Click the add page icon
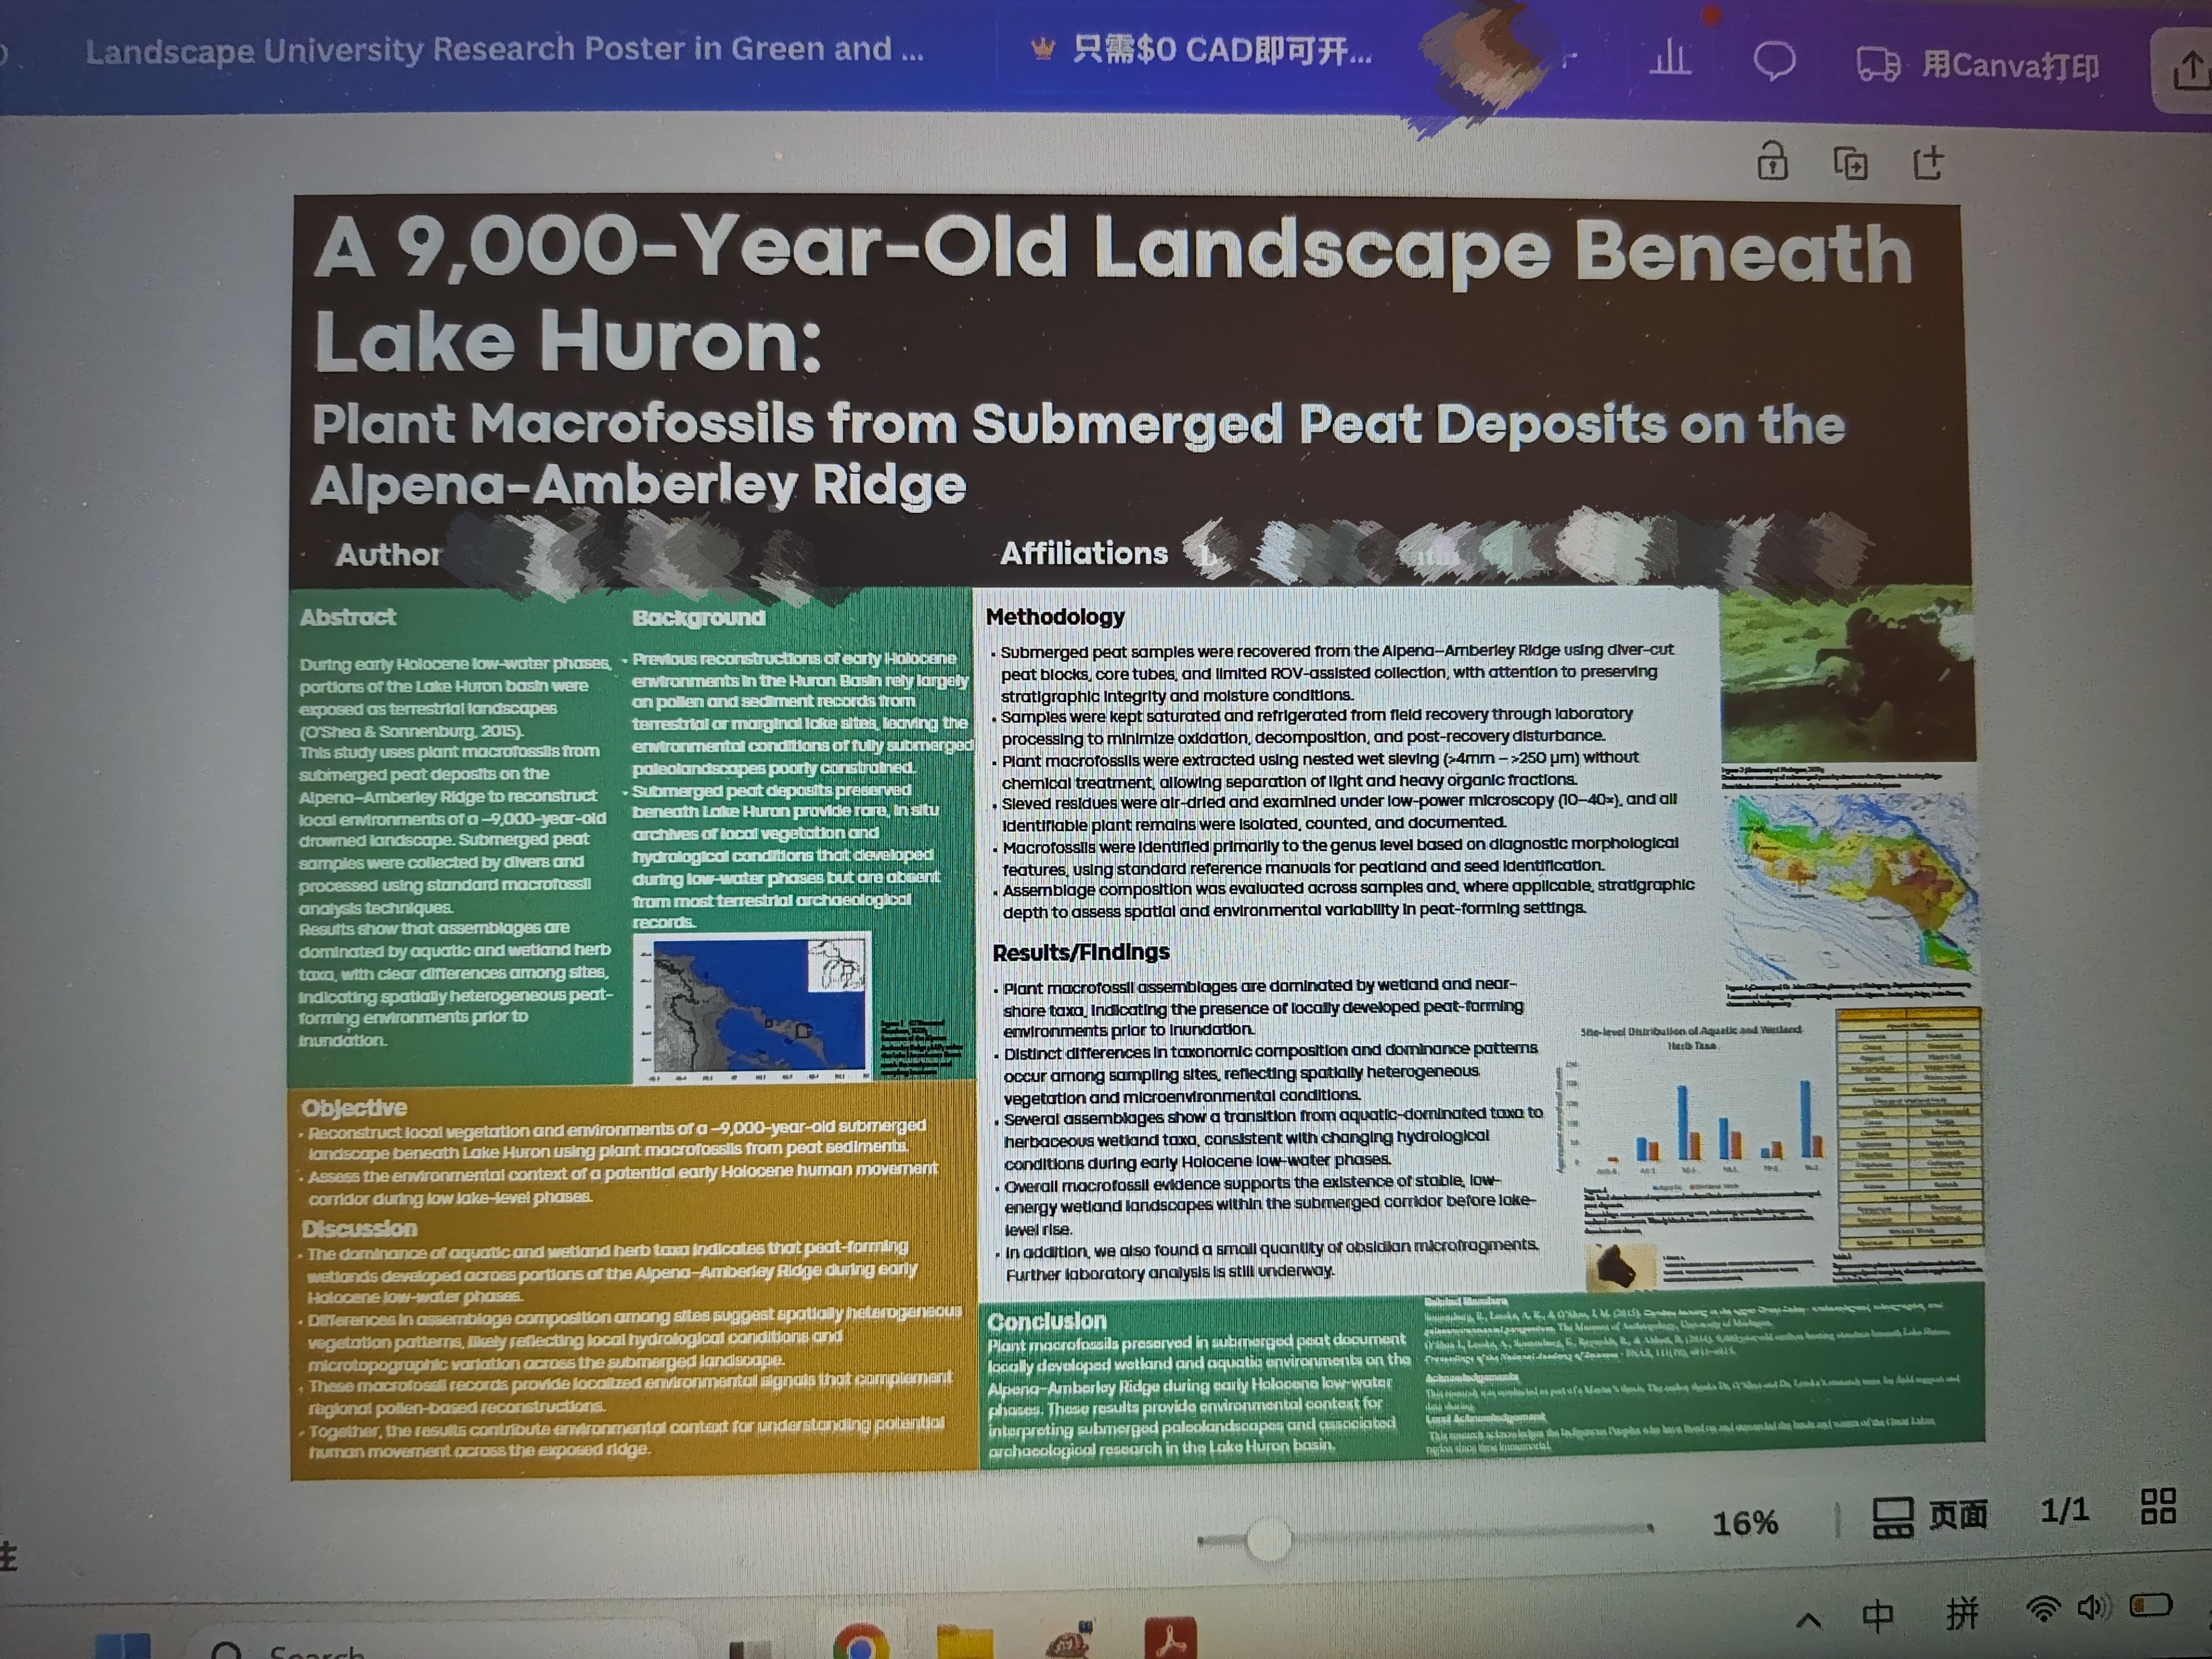The width and height of the screenshot is (2212, 1659). tap(1928, 162)
